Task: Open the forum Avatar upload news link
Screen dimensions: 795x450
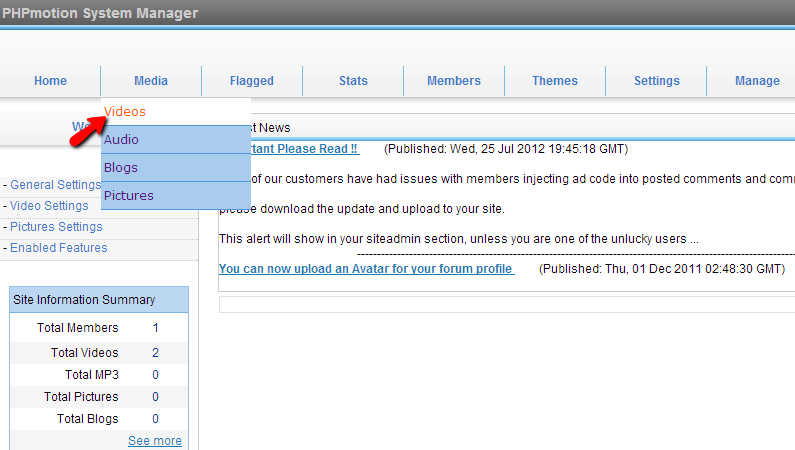Action: (x=367, y=269)
